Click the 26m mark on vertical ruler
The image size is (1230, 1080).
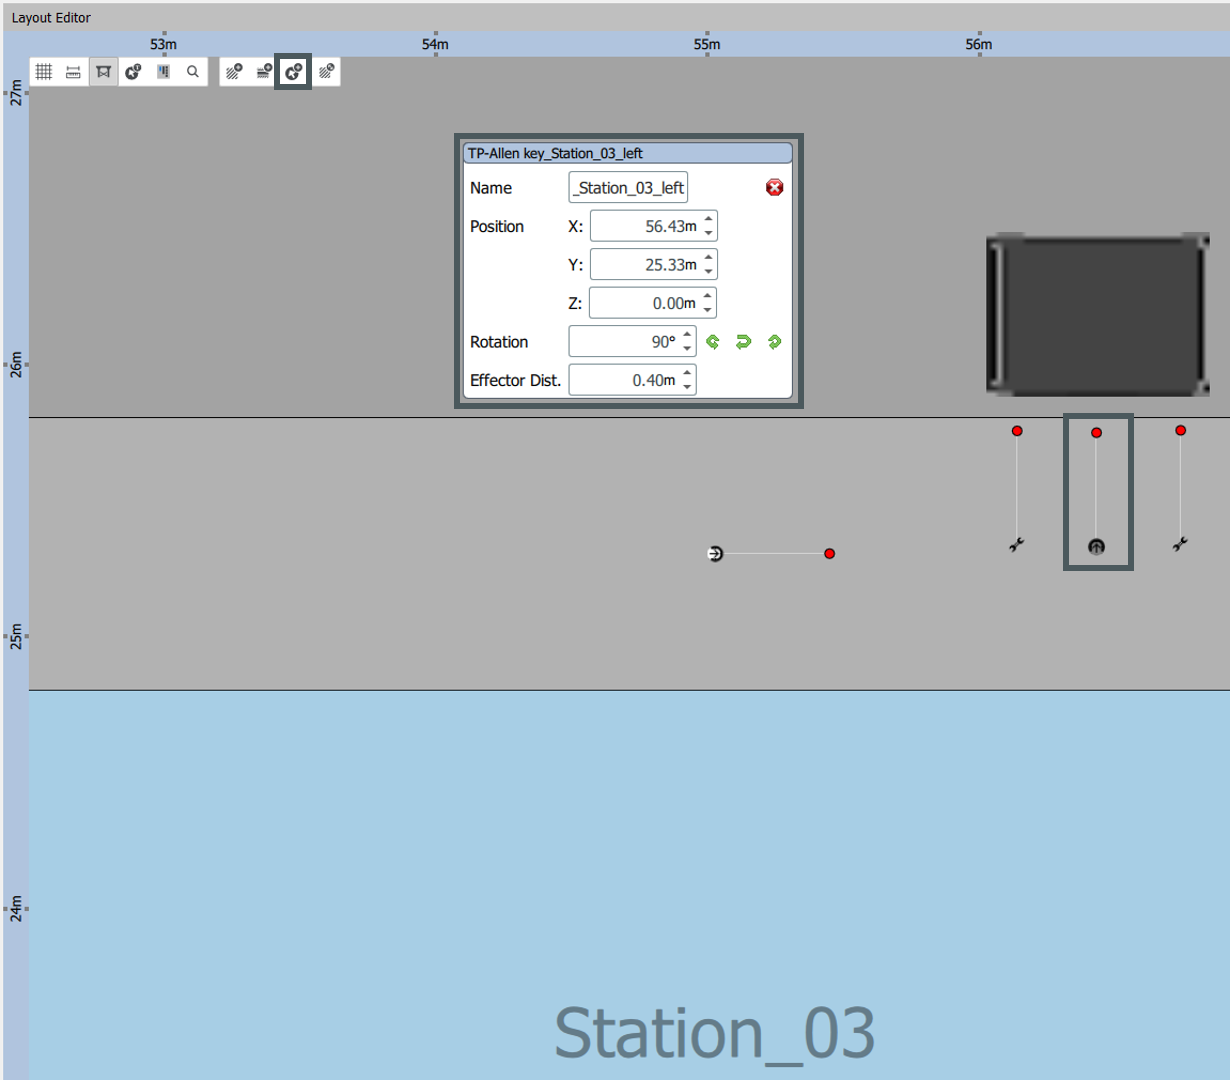16,365
